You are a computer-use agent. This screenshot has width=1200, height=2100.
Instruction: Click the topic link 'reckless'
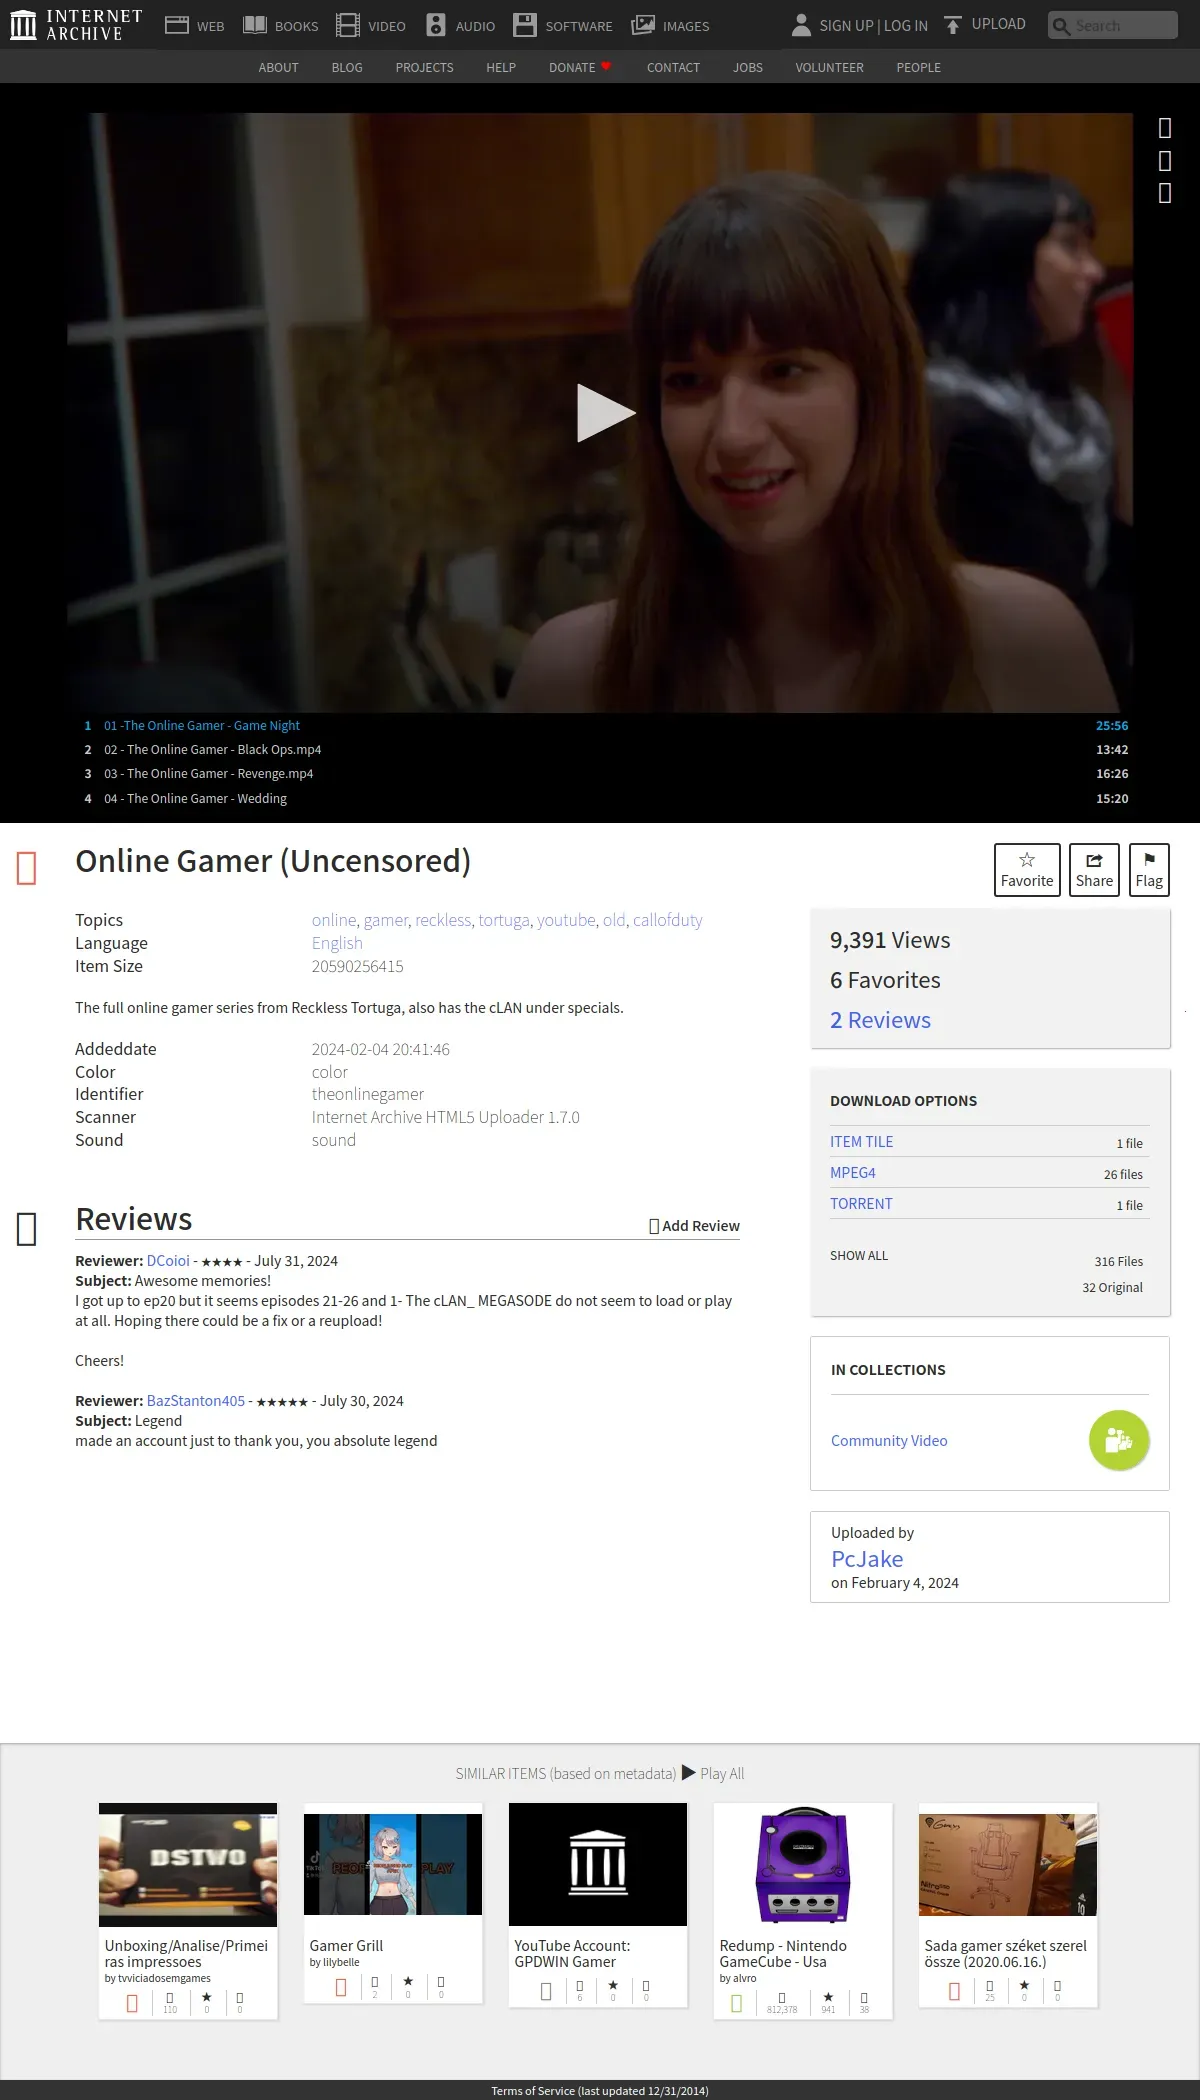point(443,920)
